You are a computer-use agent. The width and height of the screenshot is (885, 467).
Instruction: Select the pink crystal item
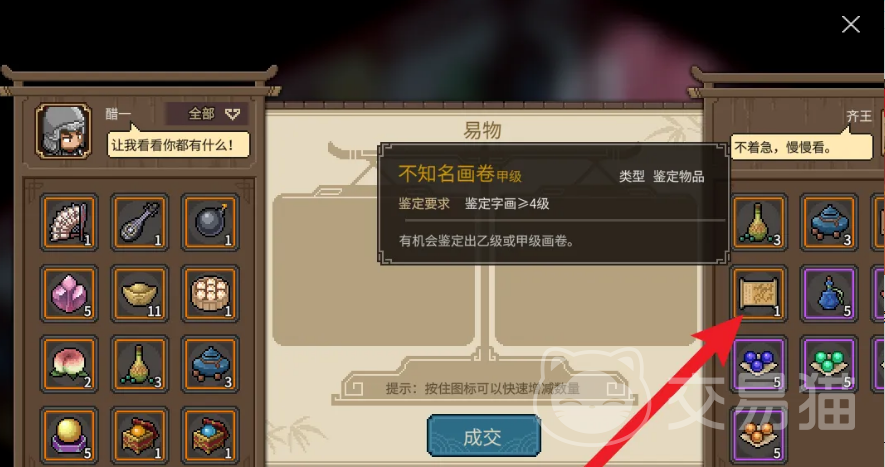69,294
